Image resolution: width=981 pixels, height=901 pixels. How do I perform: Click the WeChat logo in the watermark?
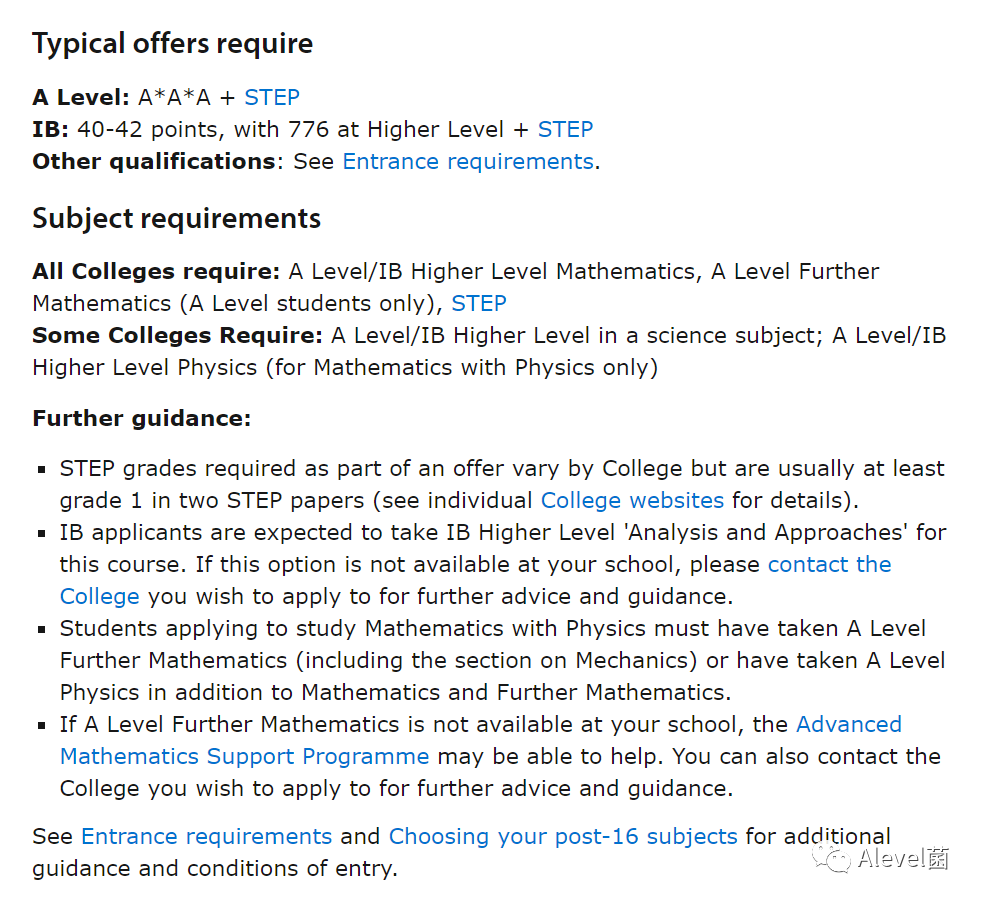pyautogui.click(x=831, y=859)
